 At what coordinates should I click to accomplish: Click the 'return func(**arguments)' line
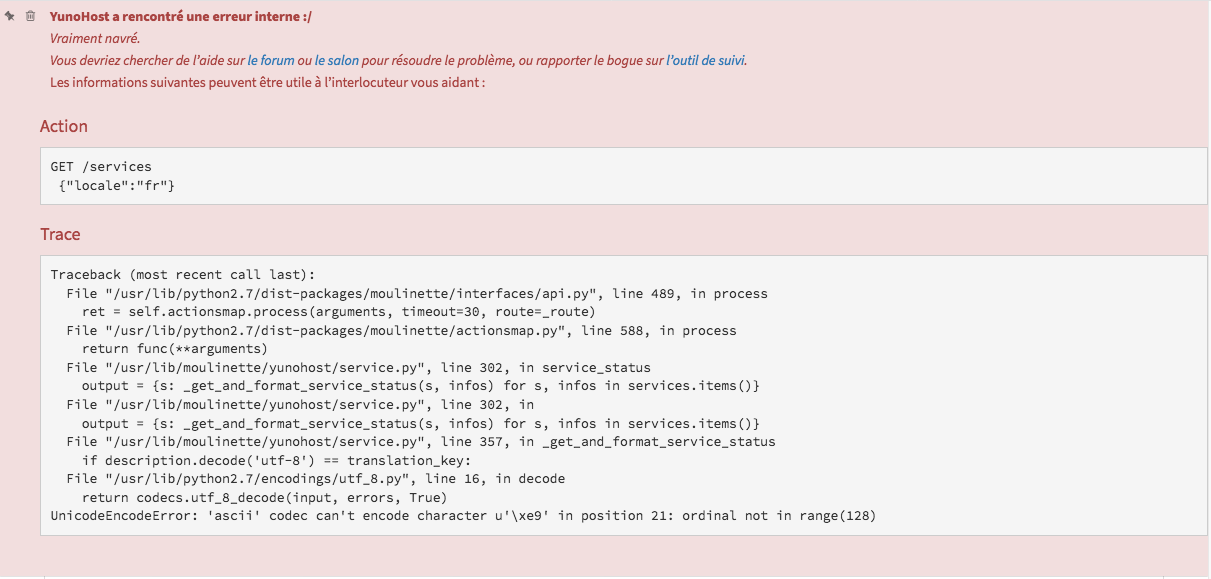(175, 349)
